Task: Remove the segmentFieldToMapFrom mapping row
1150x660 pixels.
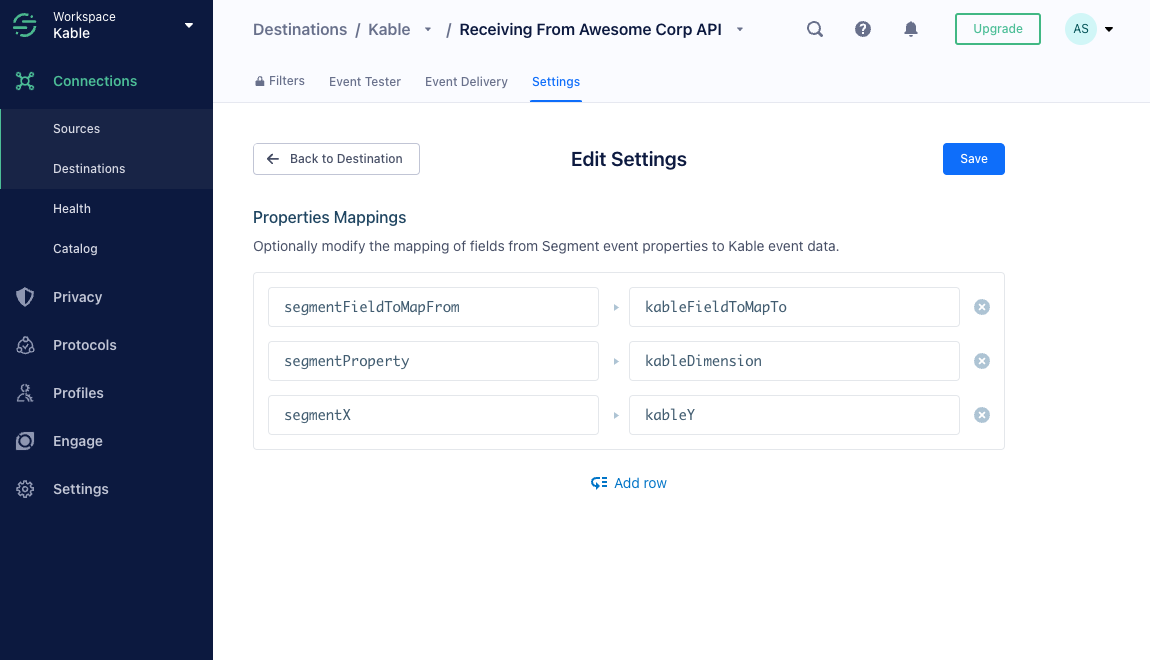Action: [x=981, y=307]
